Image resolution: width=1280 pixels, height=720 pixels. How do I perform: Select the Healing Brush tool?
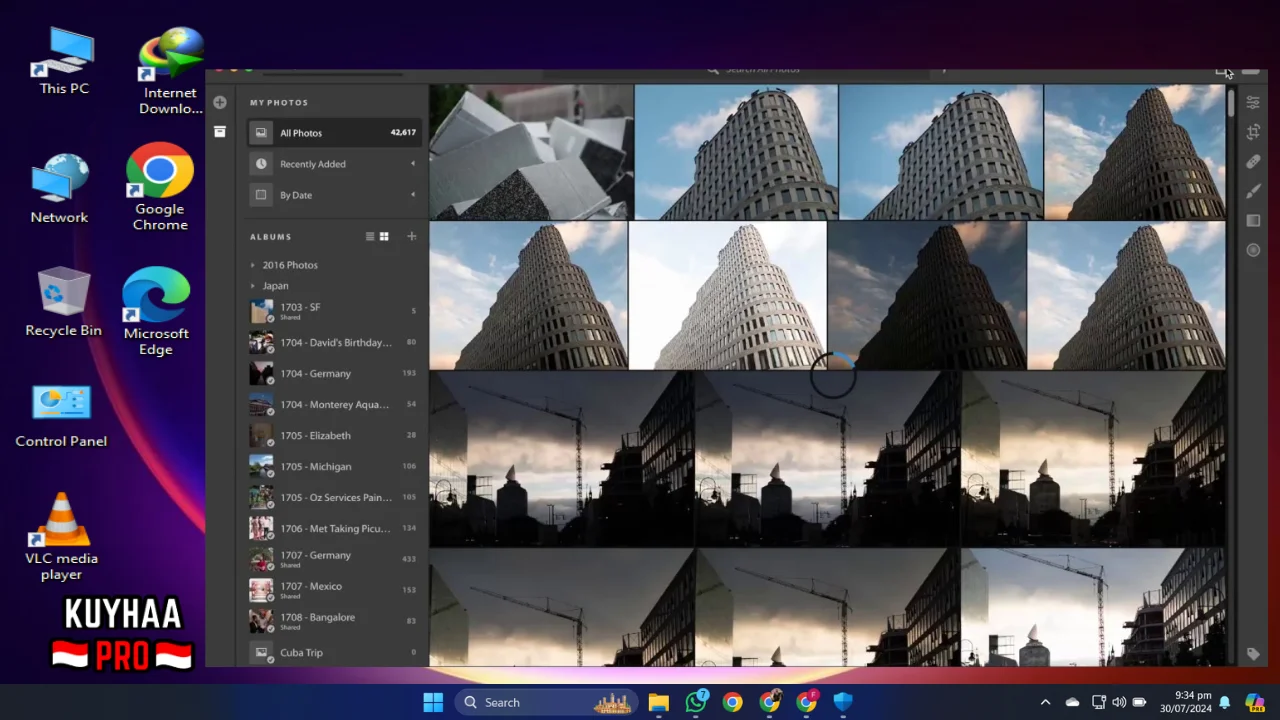click(x=1253, y=161)
